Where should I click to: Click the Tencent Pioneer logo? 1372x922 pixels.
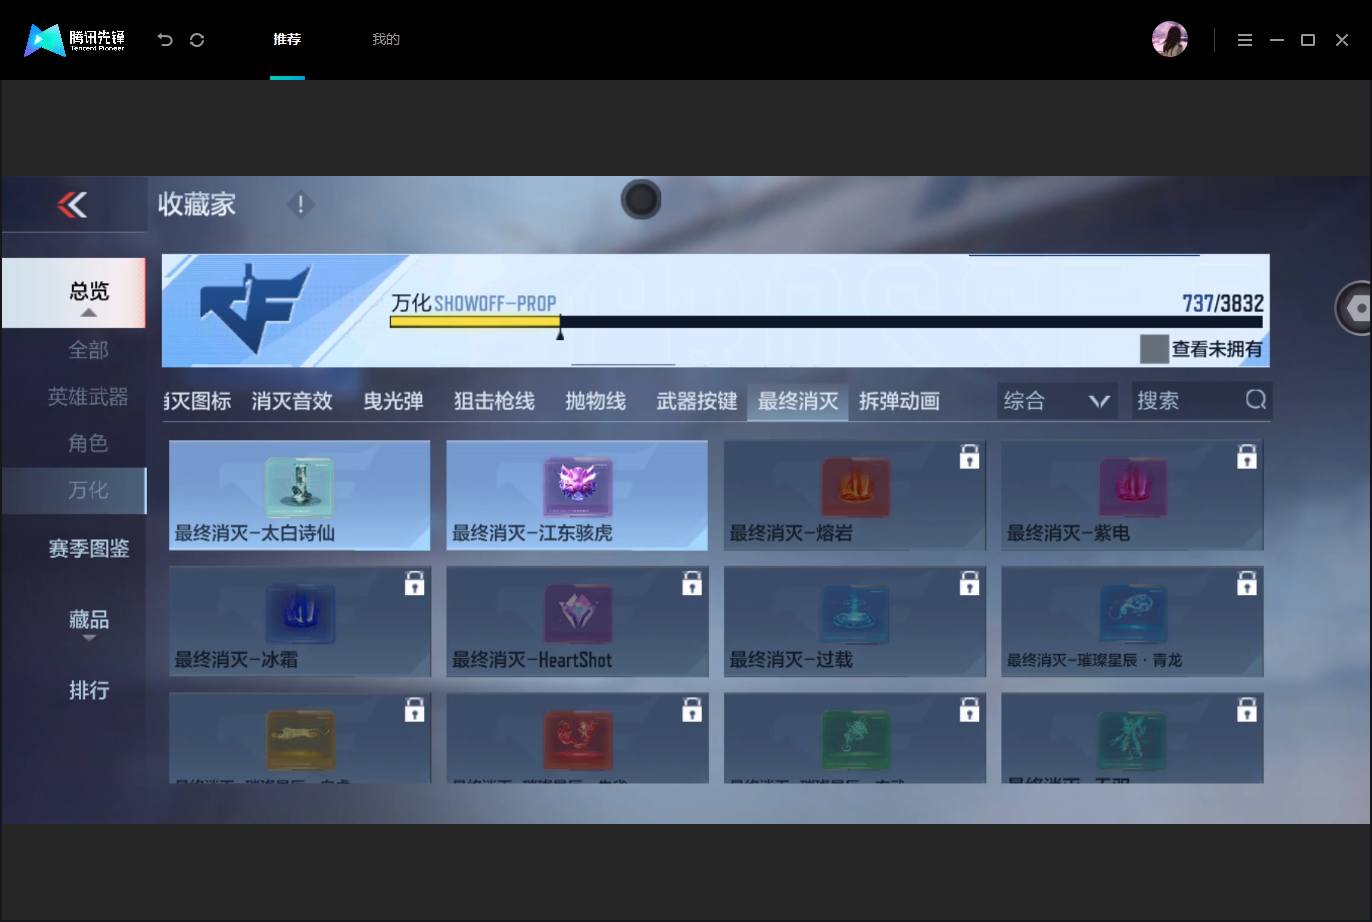[75, 40]
